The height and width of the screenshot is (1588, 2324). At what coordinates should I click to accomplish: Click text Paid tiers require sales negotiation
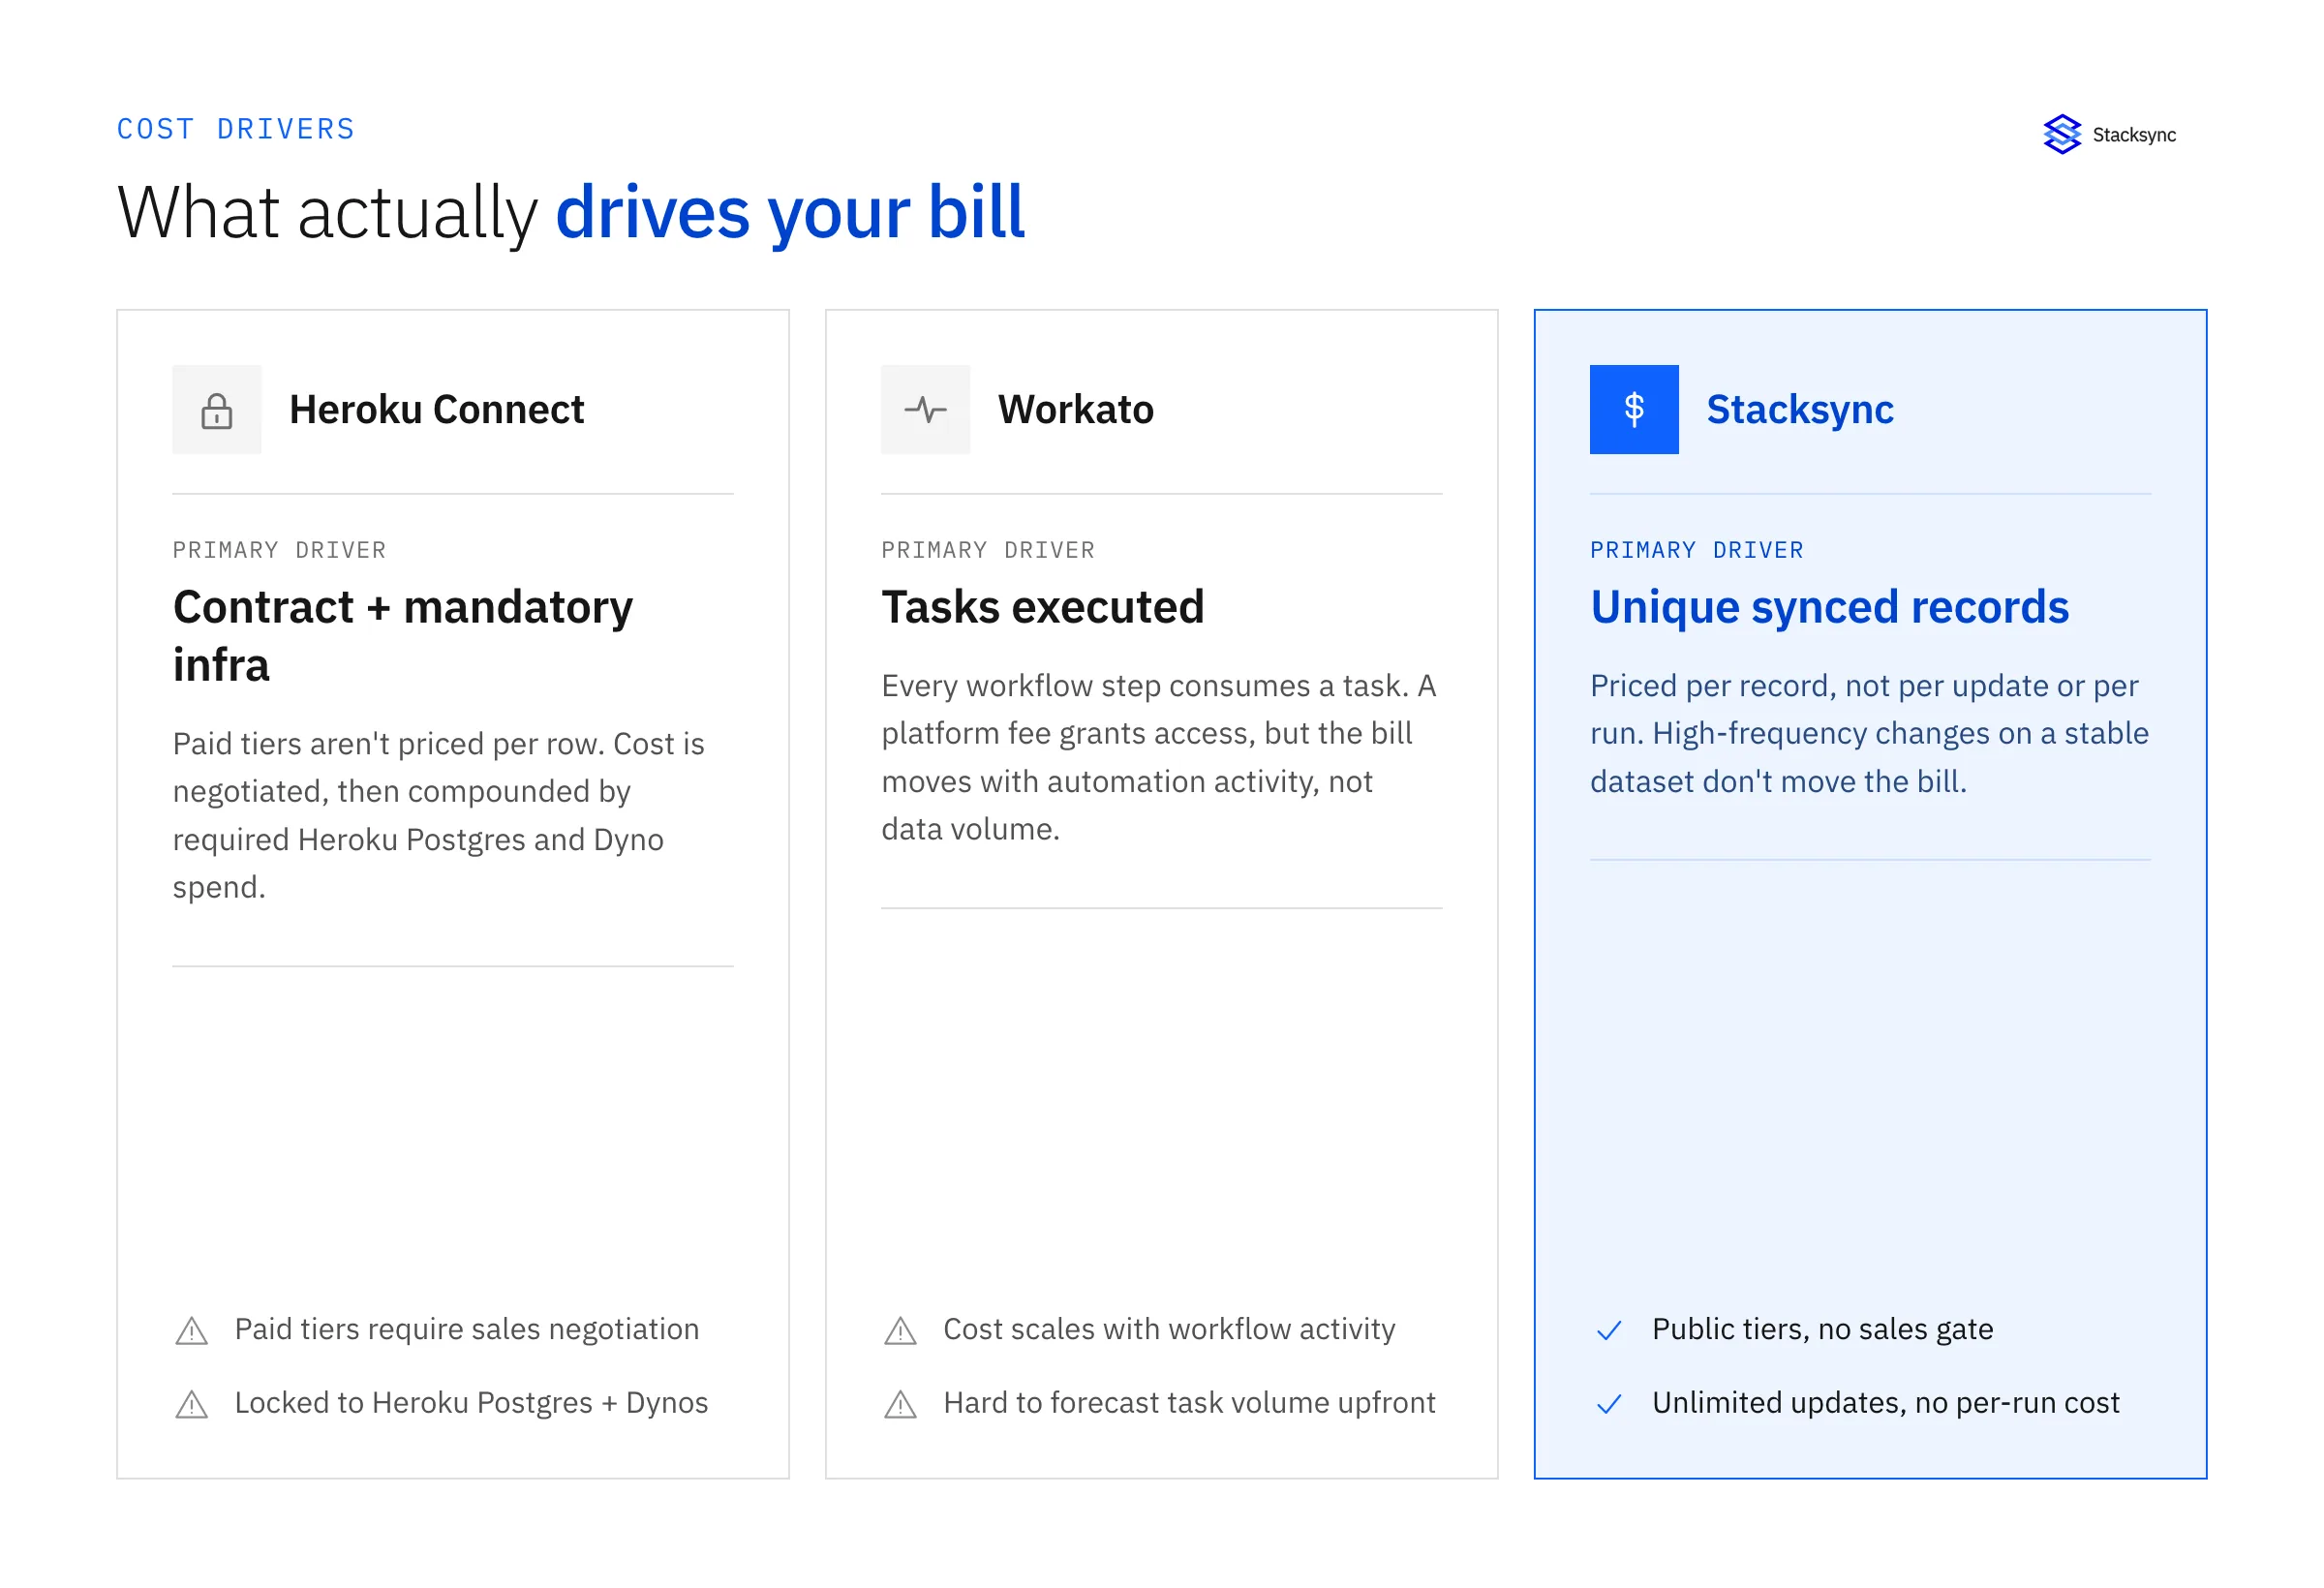point(467,1330)
